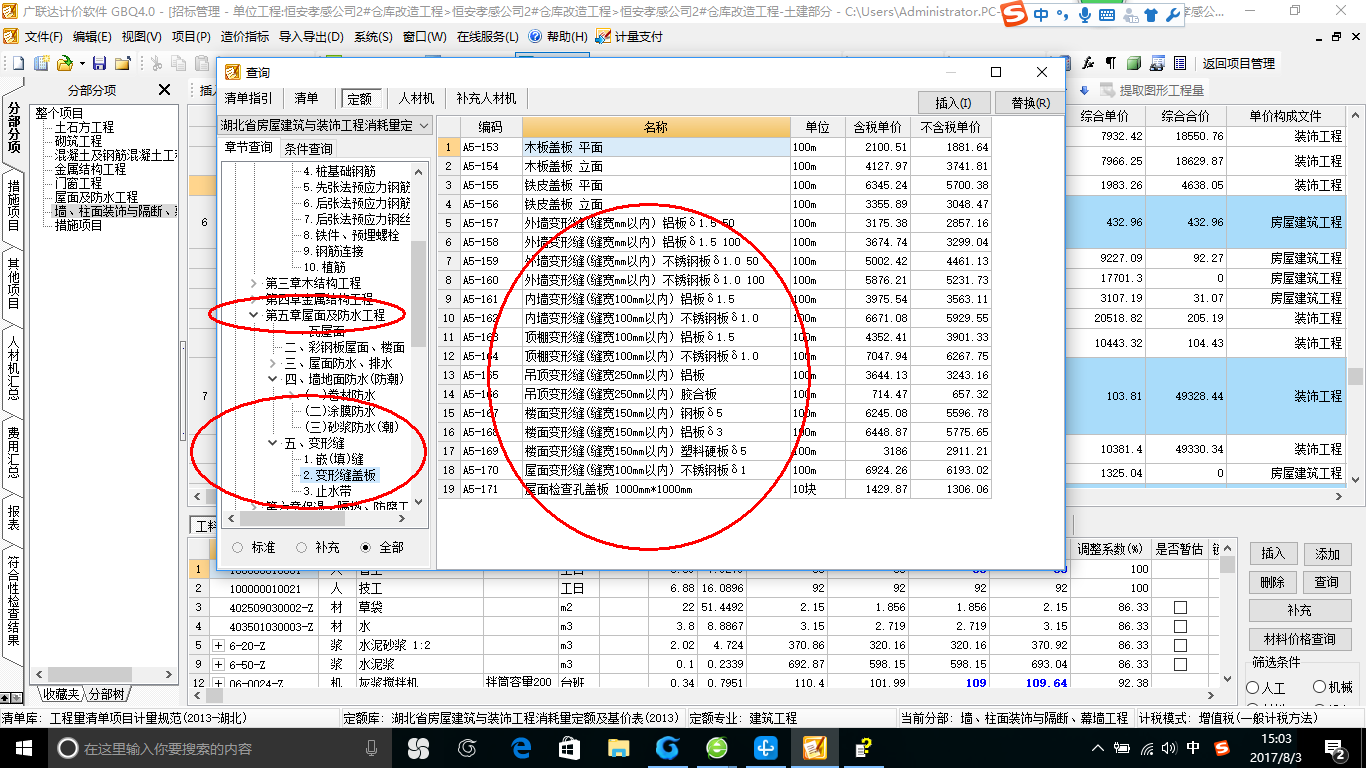Click the Save disk icon in toolbar
The width and height of the screenshot is (1366, 768).
click(x=100, y=63)
